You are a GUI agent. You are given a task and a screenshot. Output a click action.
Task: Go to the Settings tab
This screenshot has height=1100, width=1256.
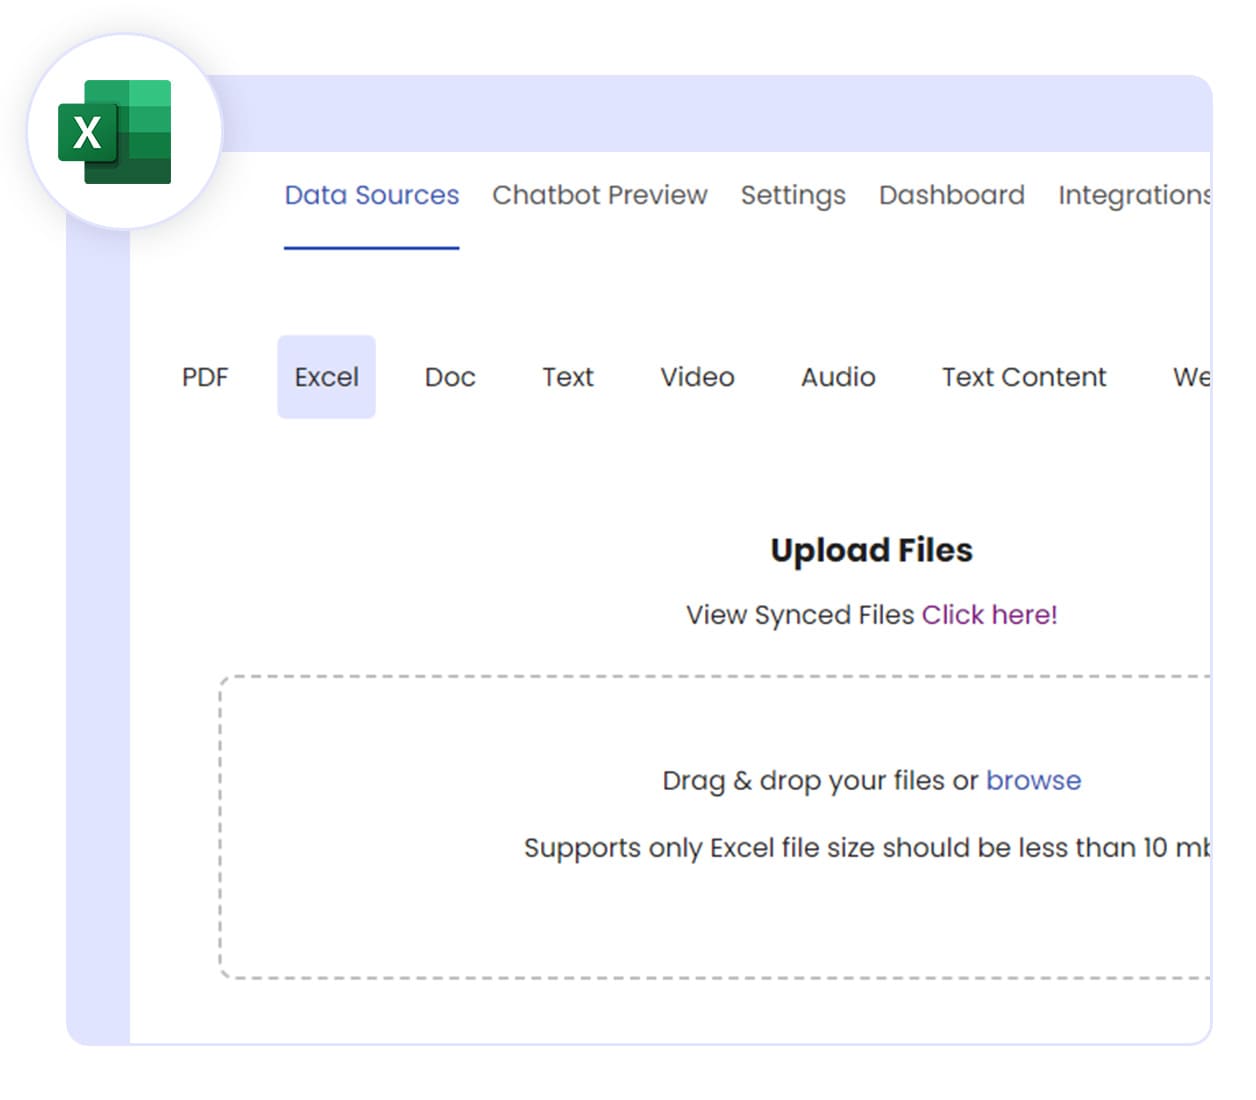[x=793, y=195]
